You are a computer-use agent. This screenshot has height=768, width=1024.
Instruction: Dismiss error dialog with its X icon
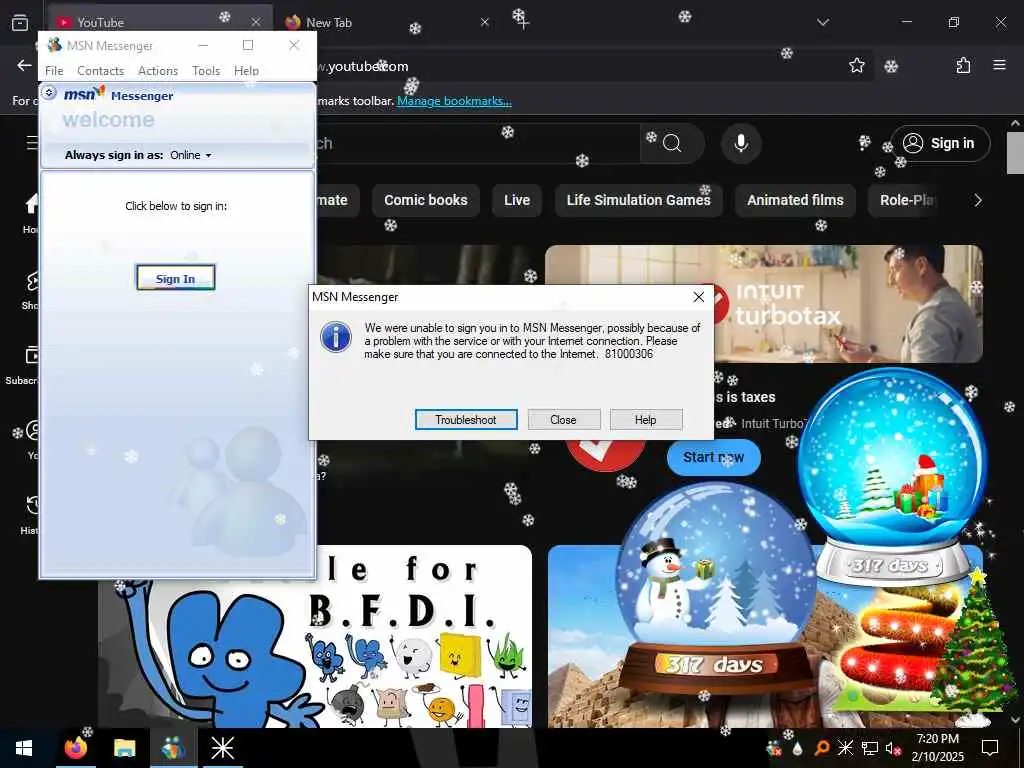coord(698,297)
